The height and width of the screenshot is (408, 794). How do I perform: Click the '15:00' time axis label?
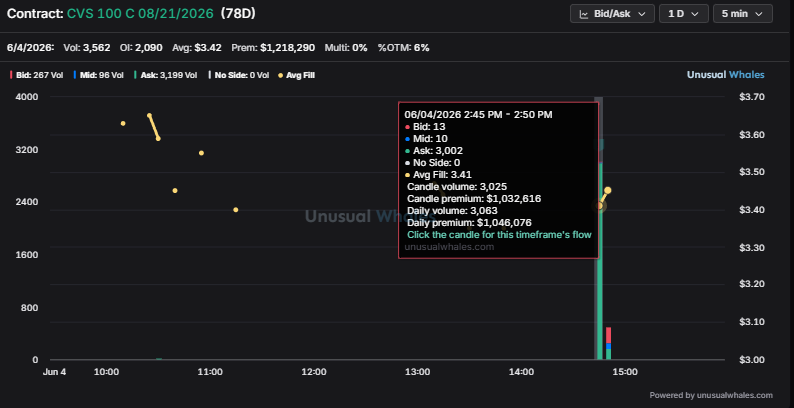click(x=625, y=372)
